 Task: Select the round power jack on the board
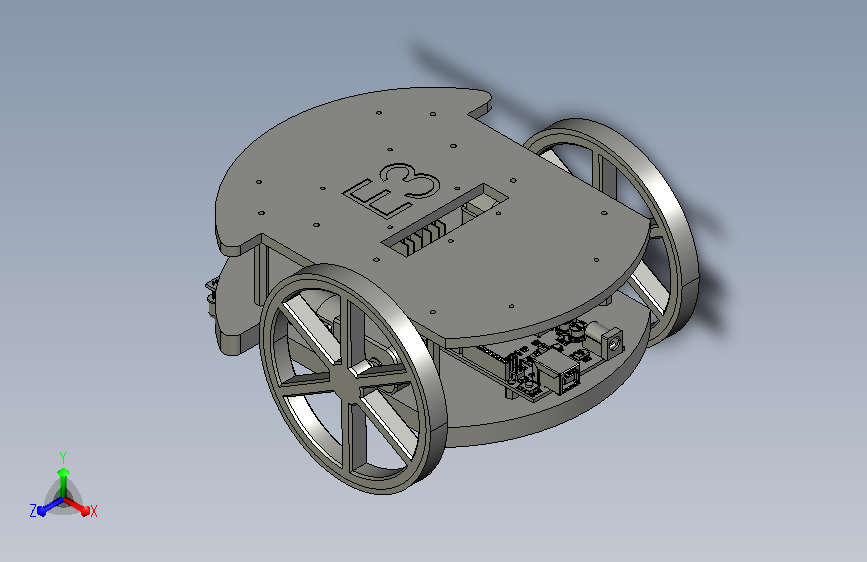point(606,340)
